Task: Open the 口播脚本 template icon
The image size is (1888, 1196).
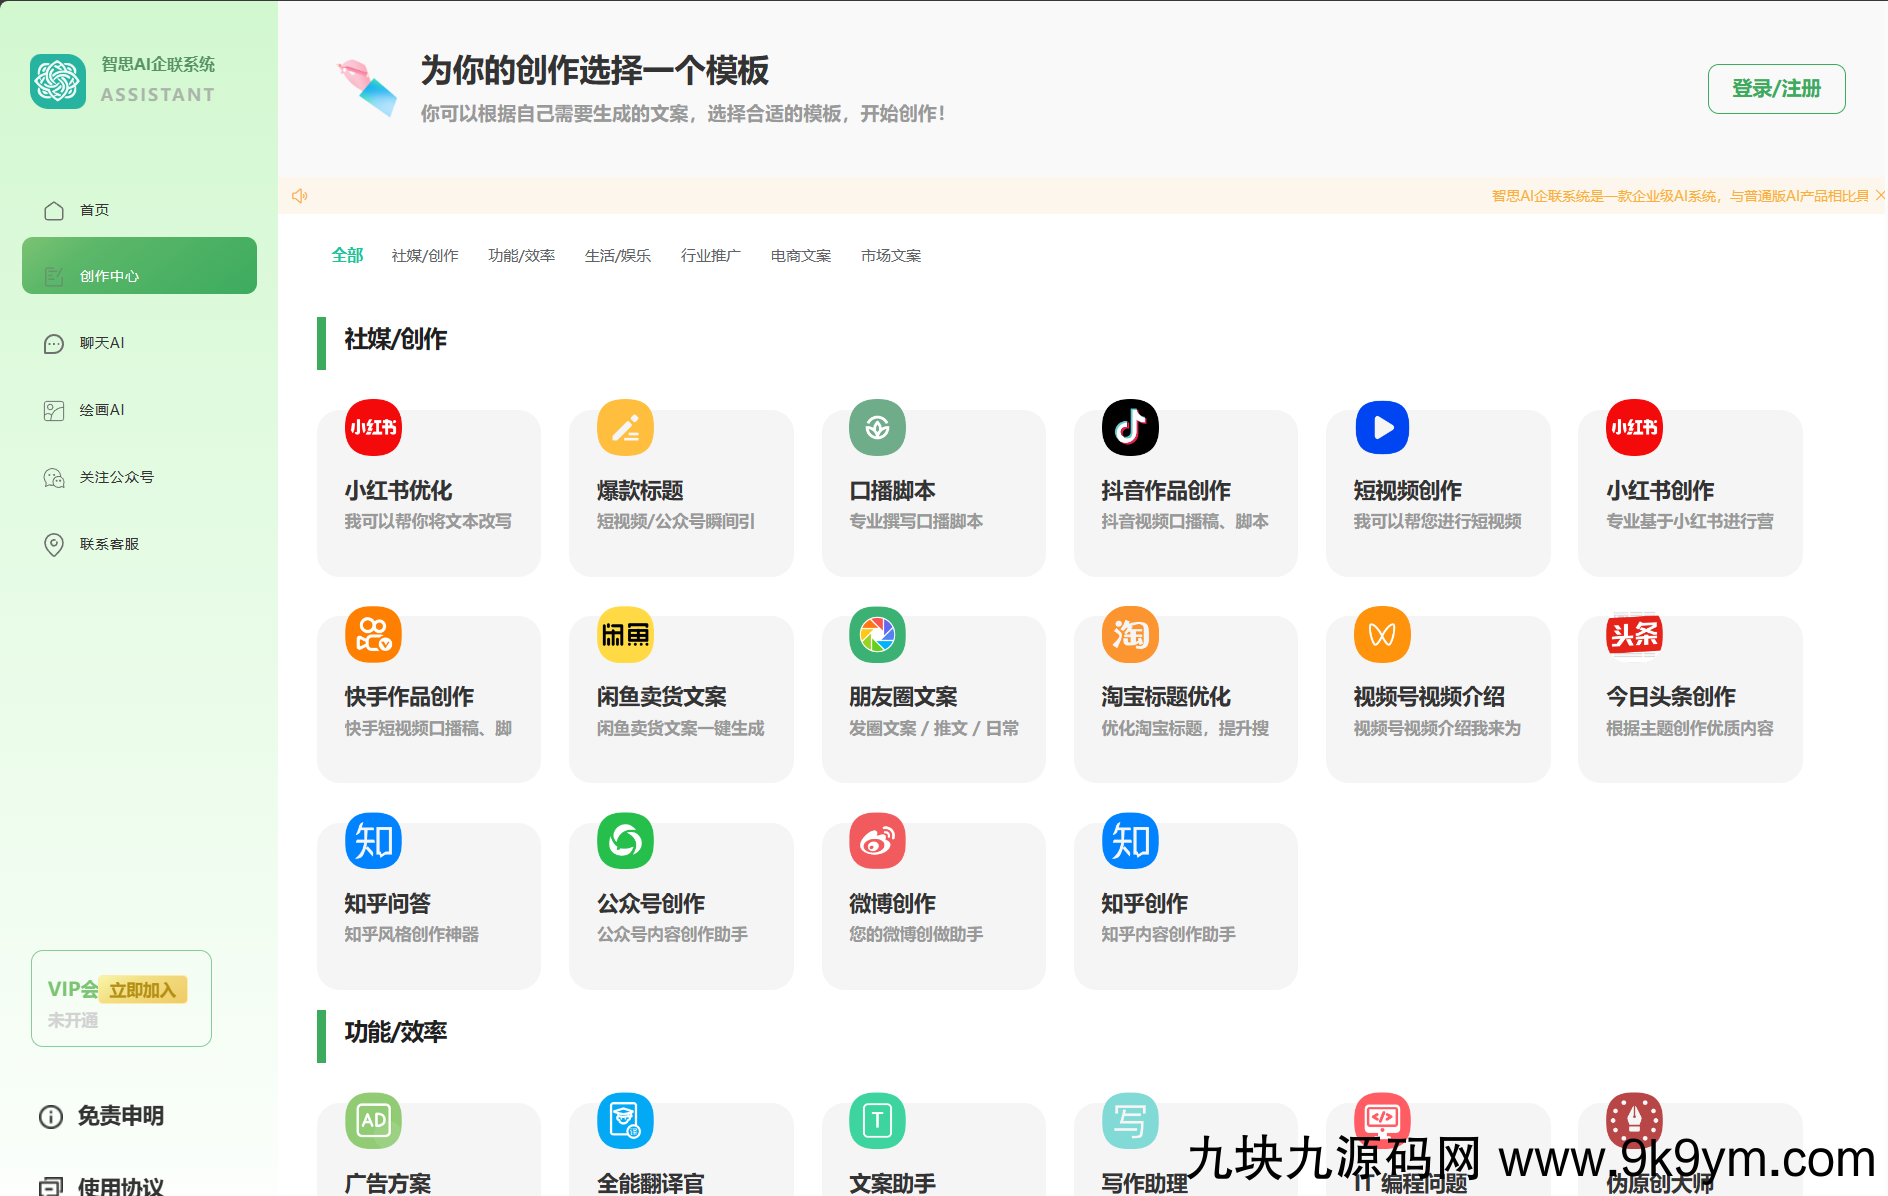Action: click(877, 427)
